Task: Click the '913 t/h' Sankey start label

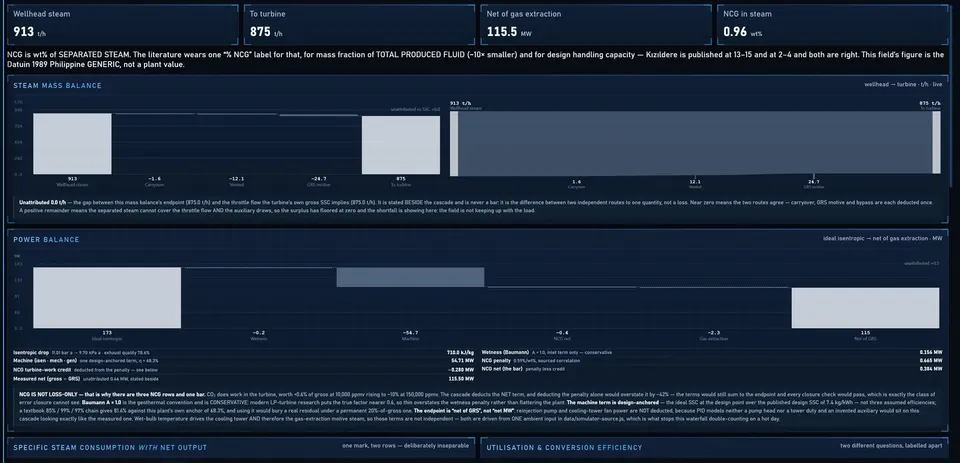Action: click(460, 103)
